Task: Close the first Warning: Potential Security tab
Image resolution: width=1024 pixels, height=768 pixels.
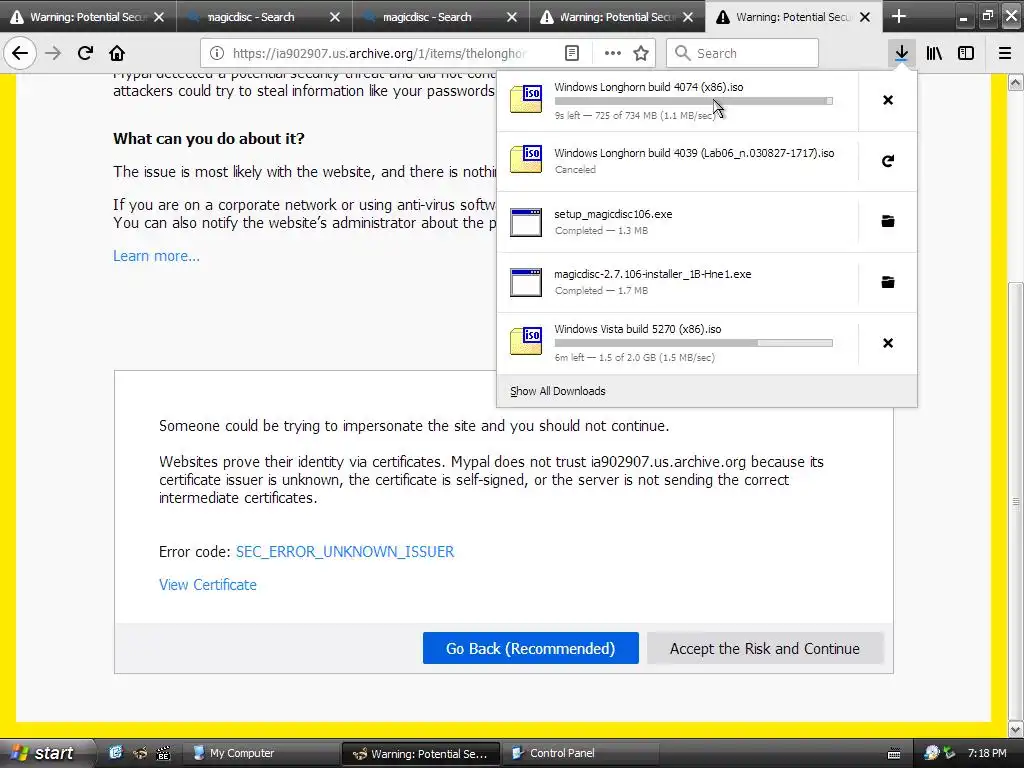Action: pyautogui.click(x=159, y=17)
